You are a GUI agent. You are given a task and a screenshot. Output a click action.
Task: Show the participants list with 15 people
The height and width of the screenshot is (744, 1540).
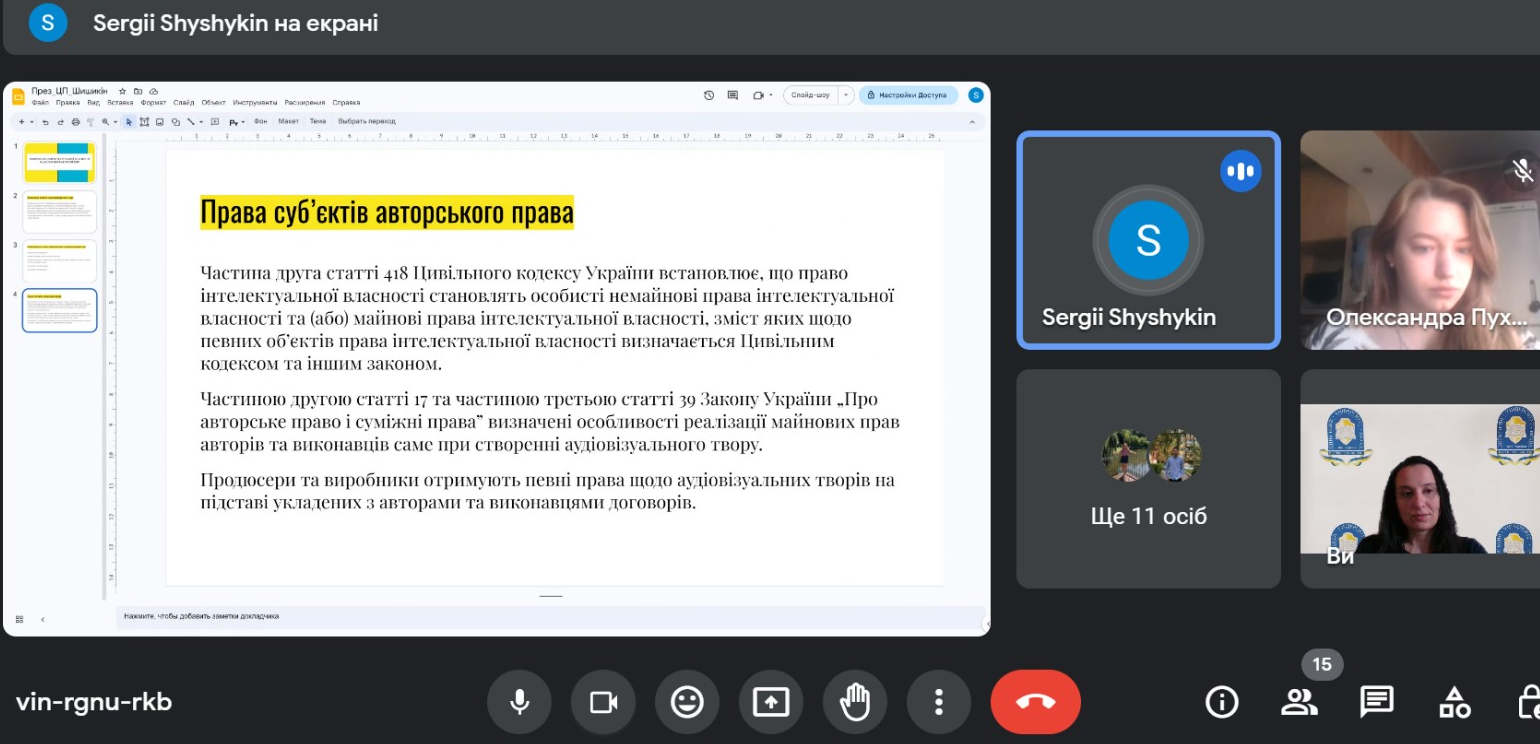click(x=1299, y=702)
